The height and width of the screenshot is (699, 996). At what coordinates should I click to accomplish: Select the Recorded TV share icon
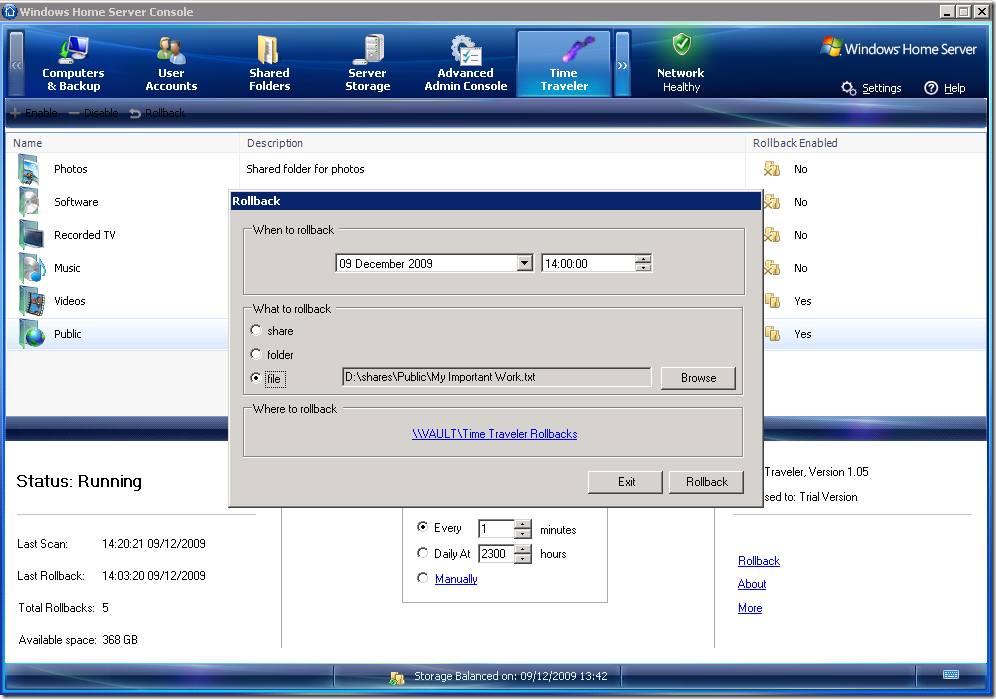(30, 235)
